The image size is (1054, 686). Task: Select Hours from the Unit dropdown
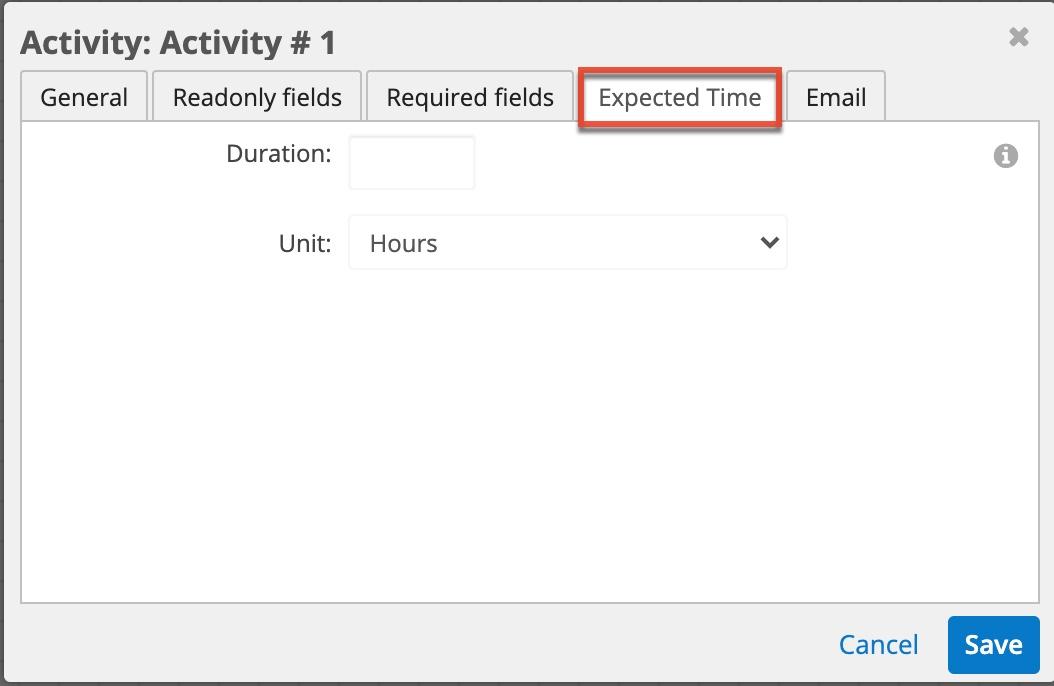tap(568, 242)
